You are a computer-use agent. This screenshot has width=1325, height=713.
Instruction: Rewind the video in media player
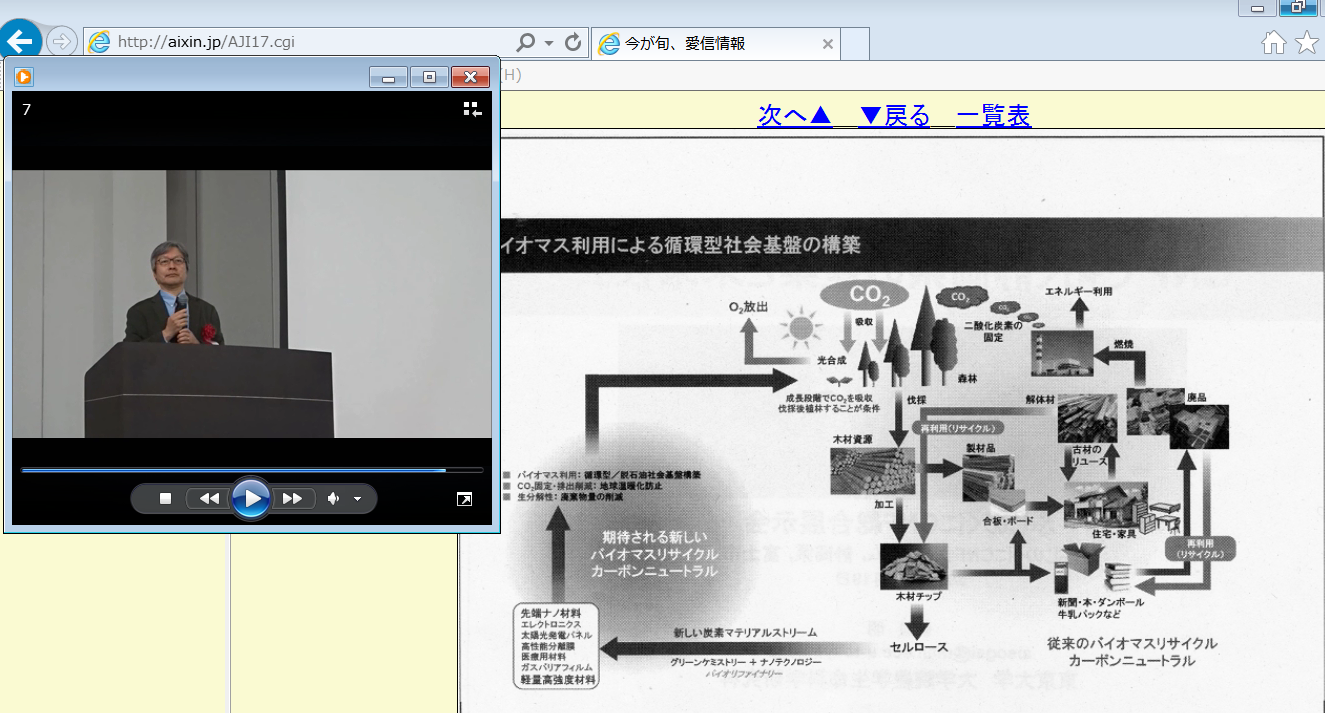pos(208,498)
